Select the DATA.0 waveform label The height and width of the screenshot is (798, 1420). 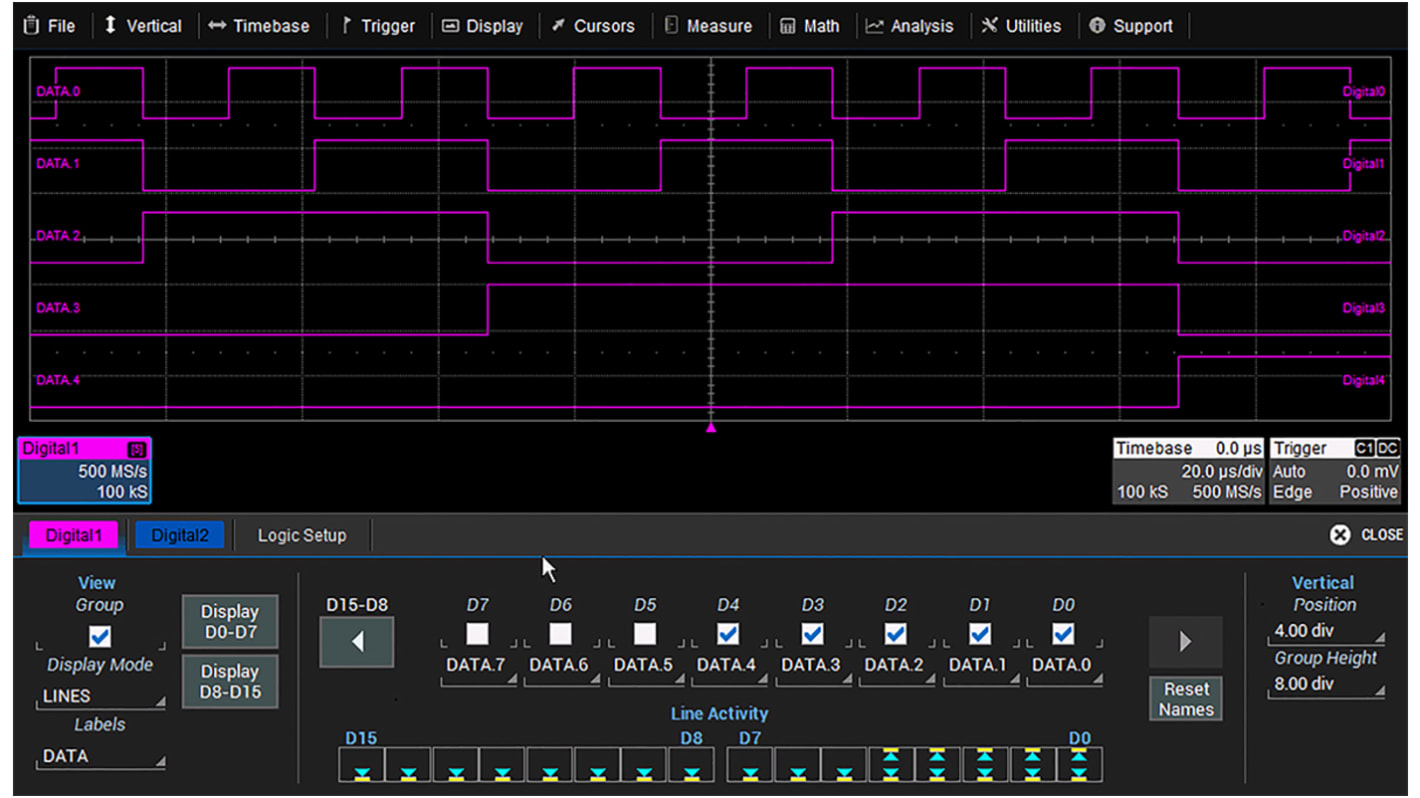(x=58, y=91)
